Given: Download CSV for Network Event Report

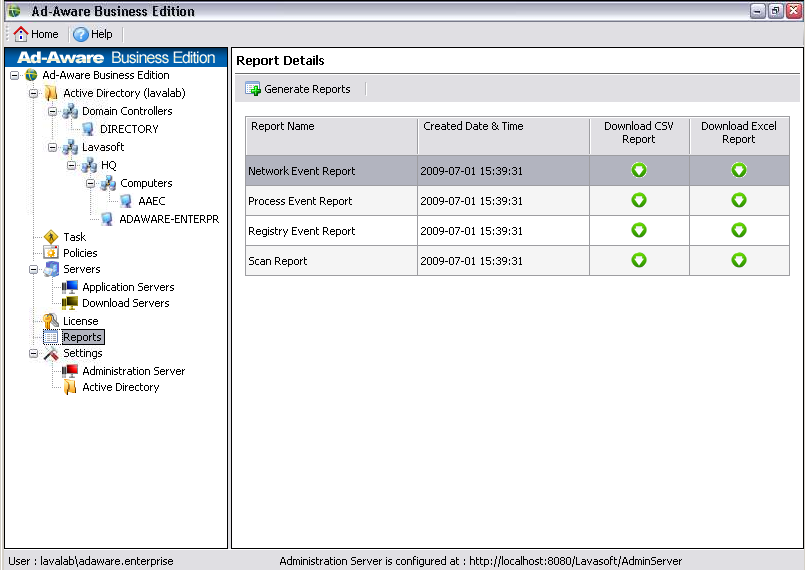Looking at the screenshot, I should (x=639, y=170).
